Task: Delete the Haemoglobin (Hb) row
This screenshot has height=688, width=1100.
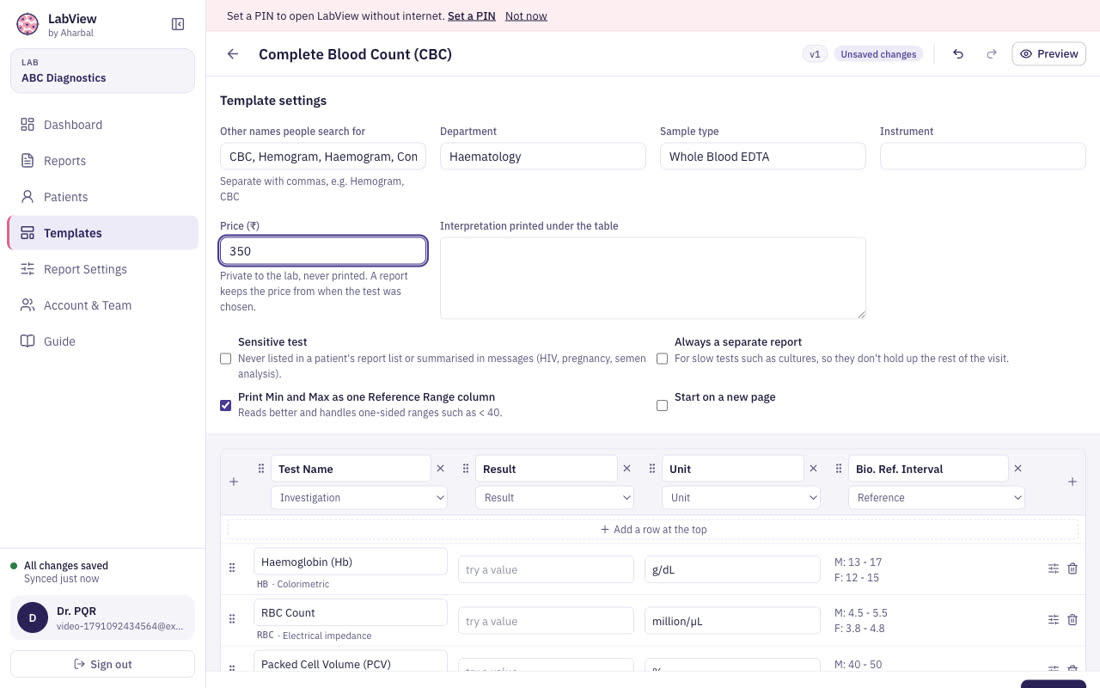Action: coord(1073,569)
